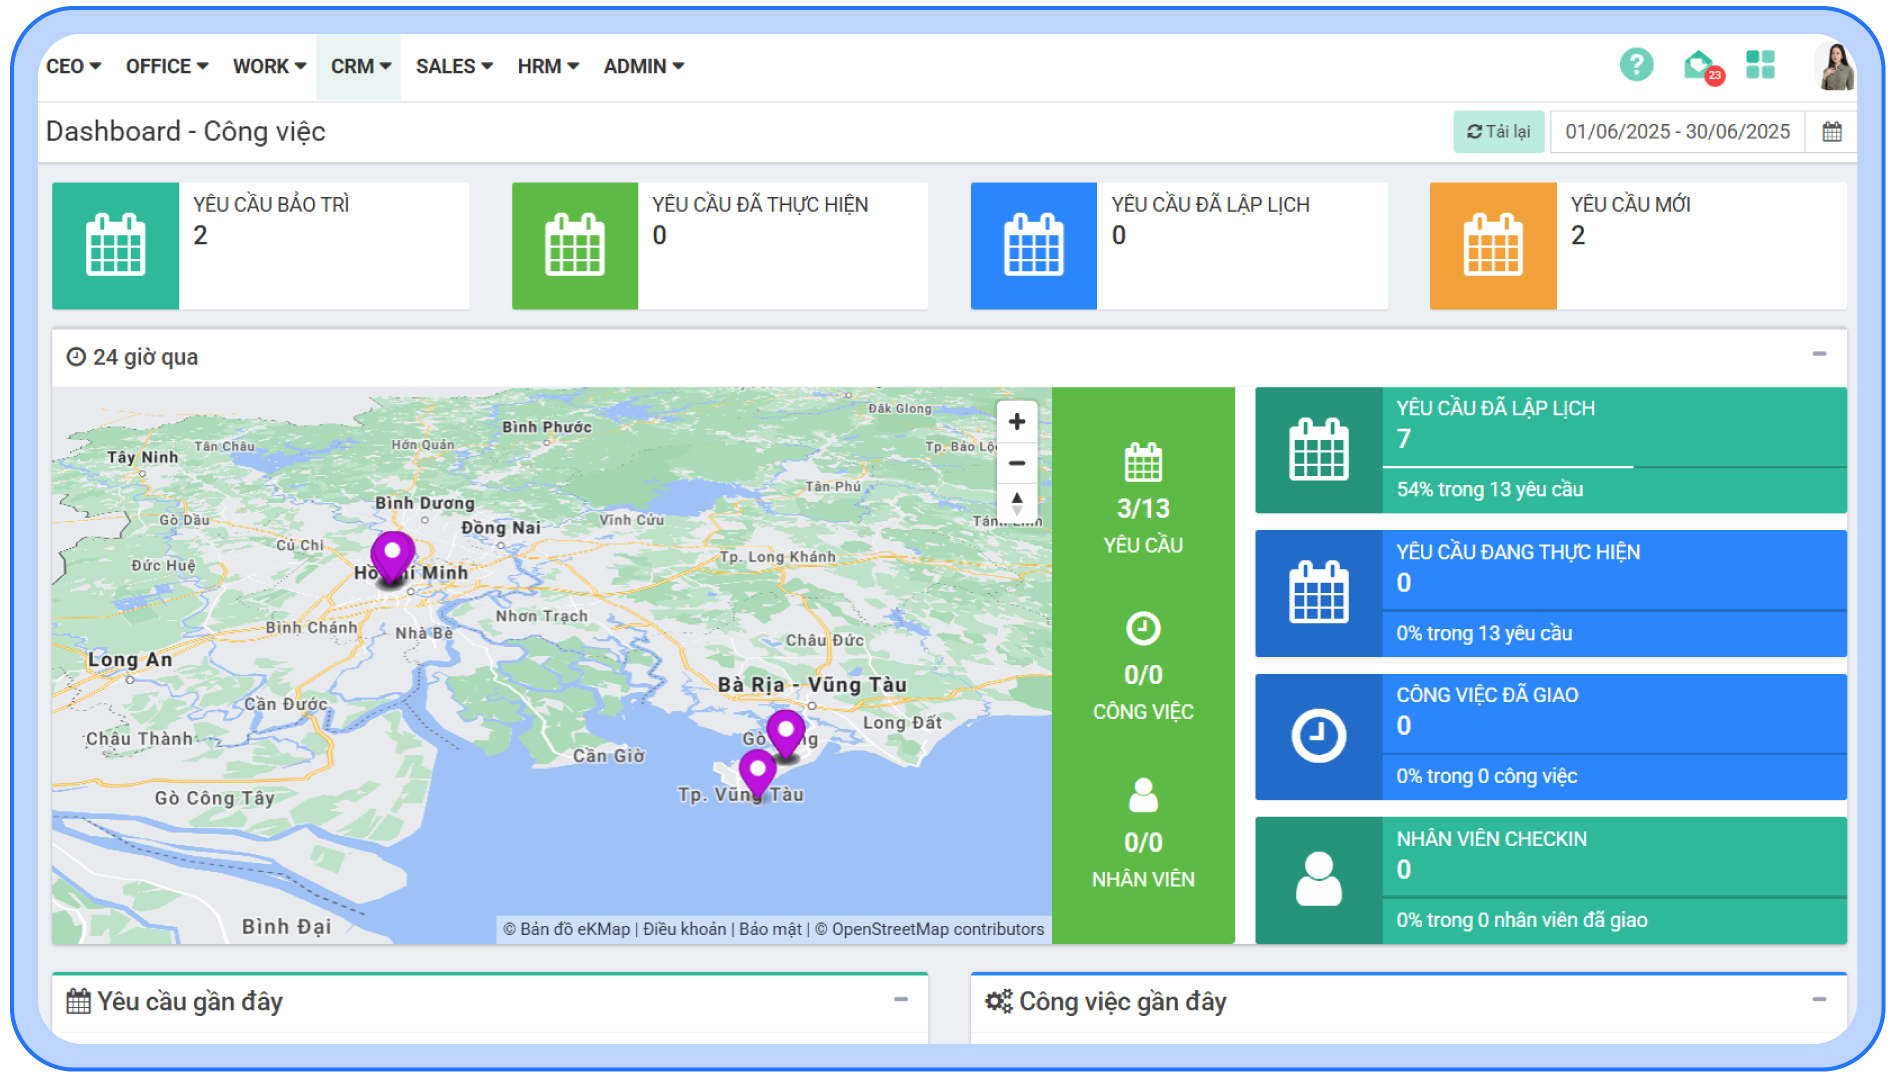The image size is (1895, 1077).
Task: Collapse the Công việc gần đây panel
Action: [1819, 999]
